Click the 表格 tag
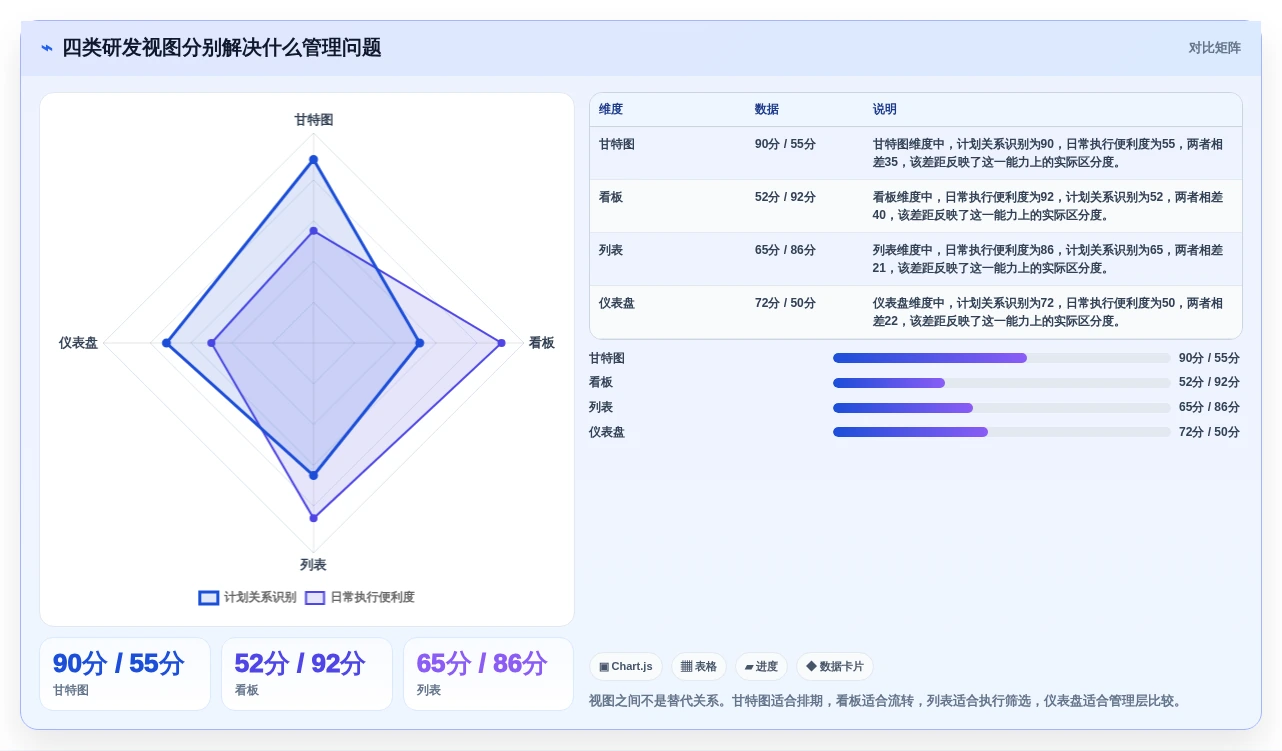The image size is (1282, 751). click(699, 667)
